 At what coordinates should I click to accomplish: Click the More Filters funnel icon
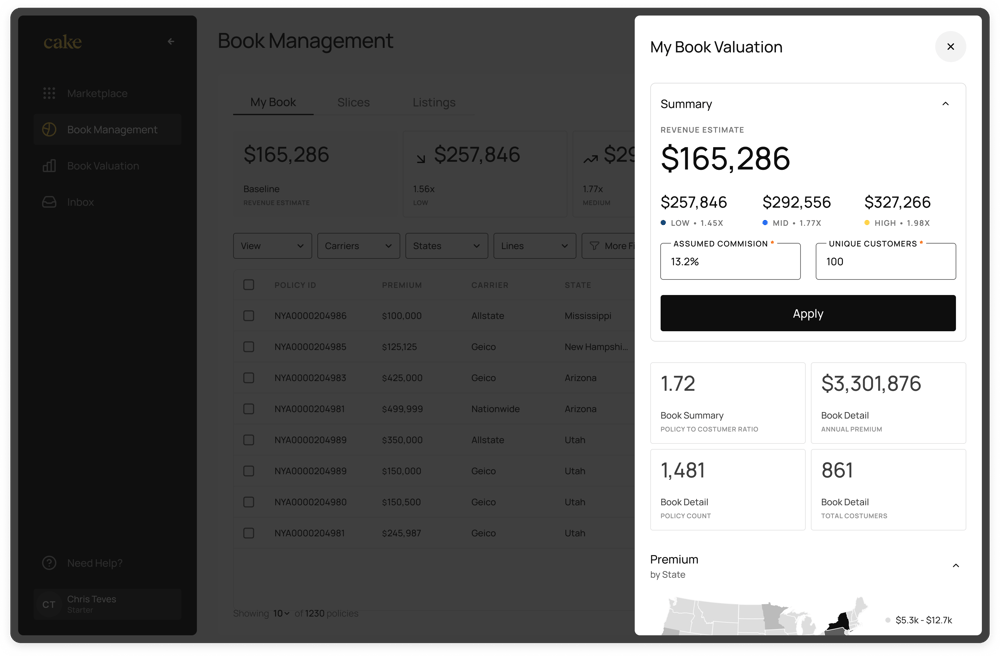coord(594,246)
